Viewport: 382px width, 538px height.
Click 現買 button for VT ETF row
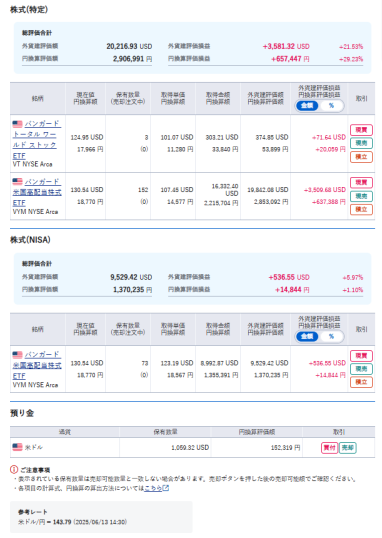pos(361,130)
